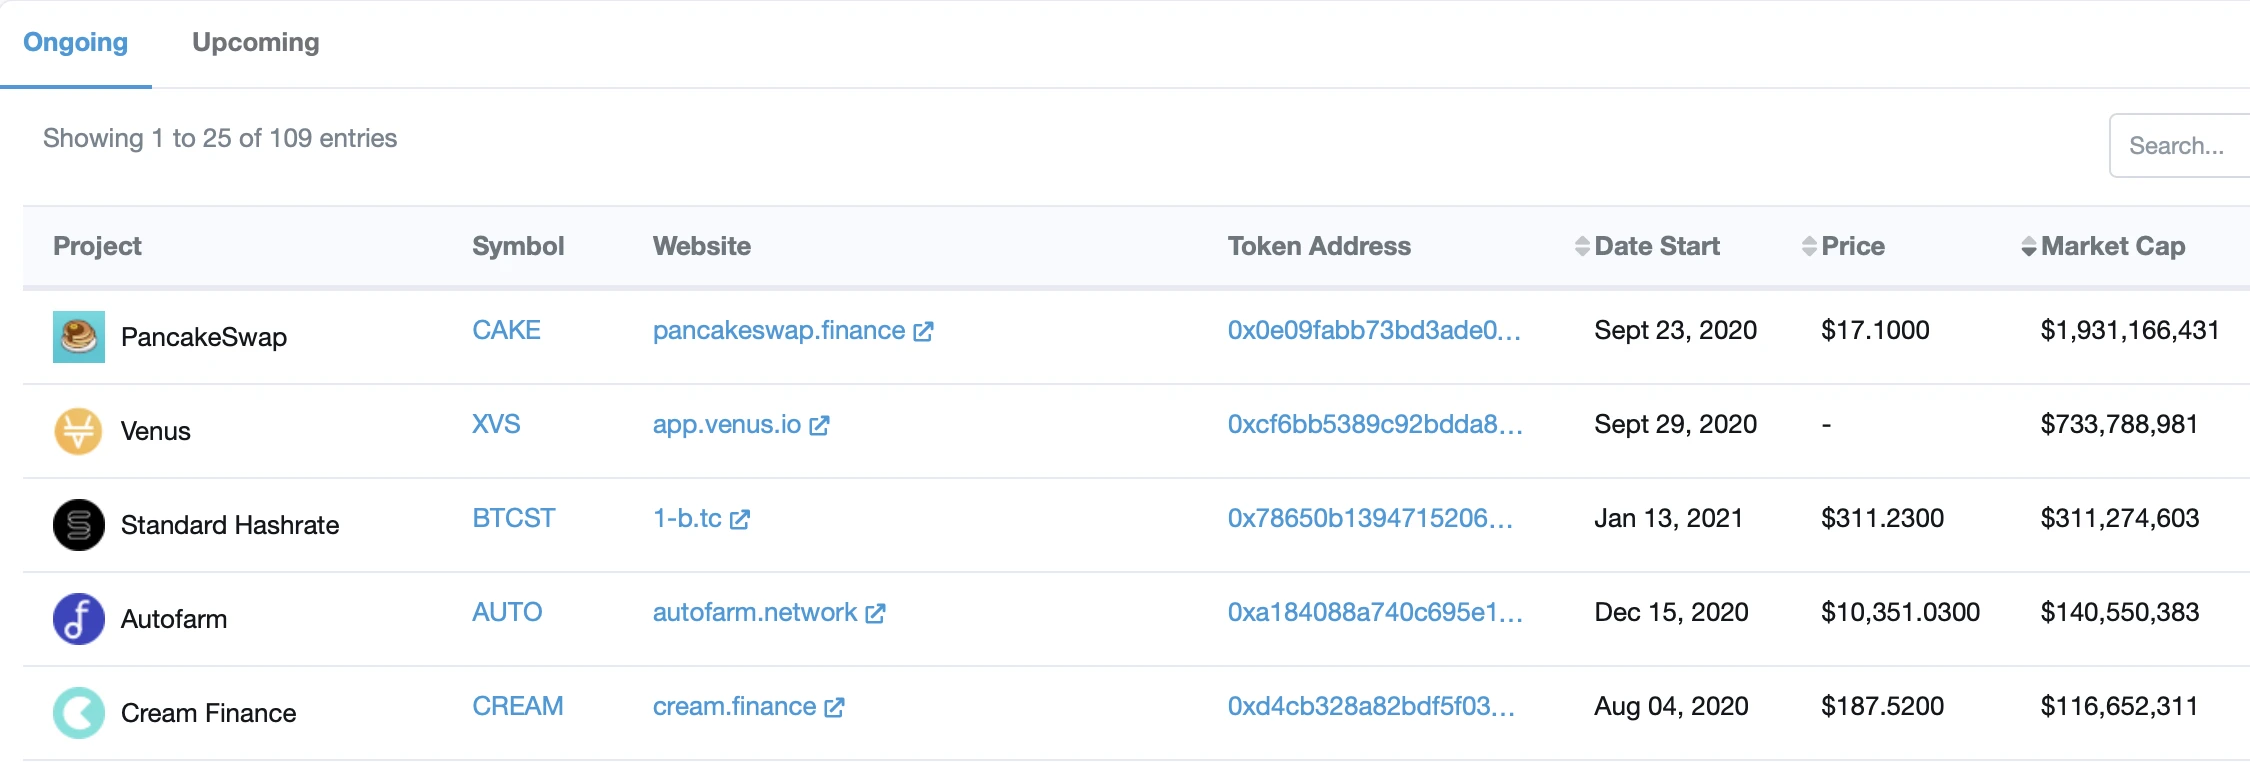Open the CREAM symbol link
The image size is (2250, 762).
point(518,706)
